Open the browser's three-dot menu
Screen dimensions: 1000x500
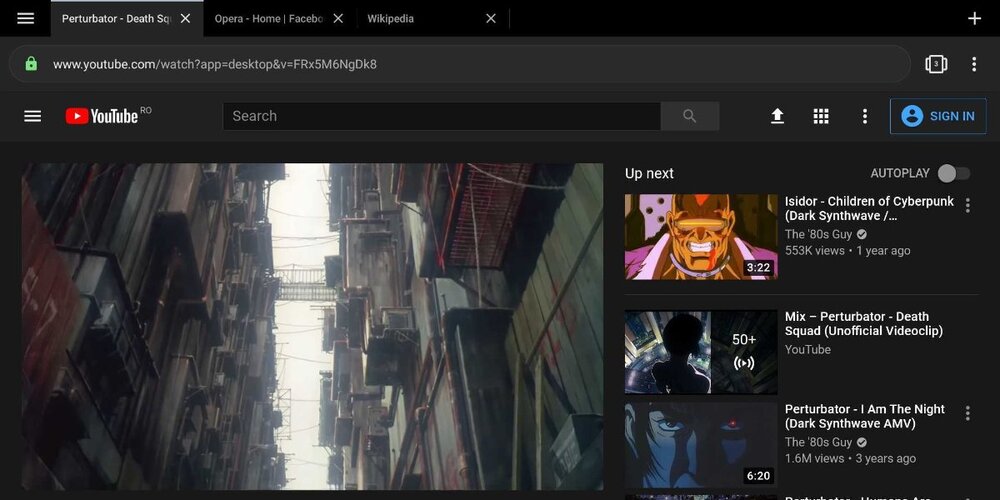tap(974, 64)
